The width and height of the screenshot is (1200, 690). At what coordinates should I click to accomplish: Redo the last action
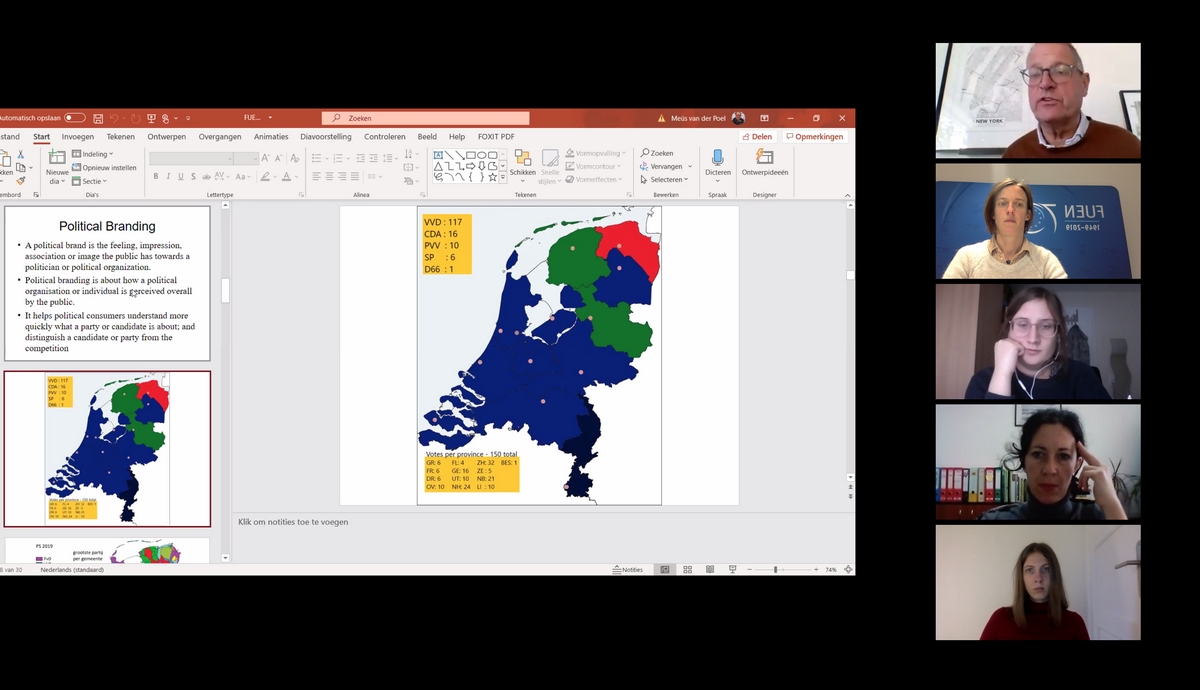(136, 118)
